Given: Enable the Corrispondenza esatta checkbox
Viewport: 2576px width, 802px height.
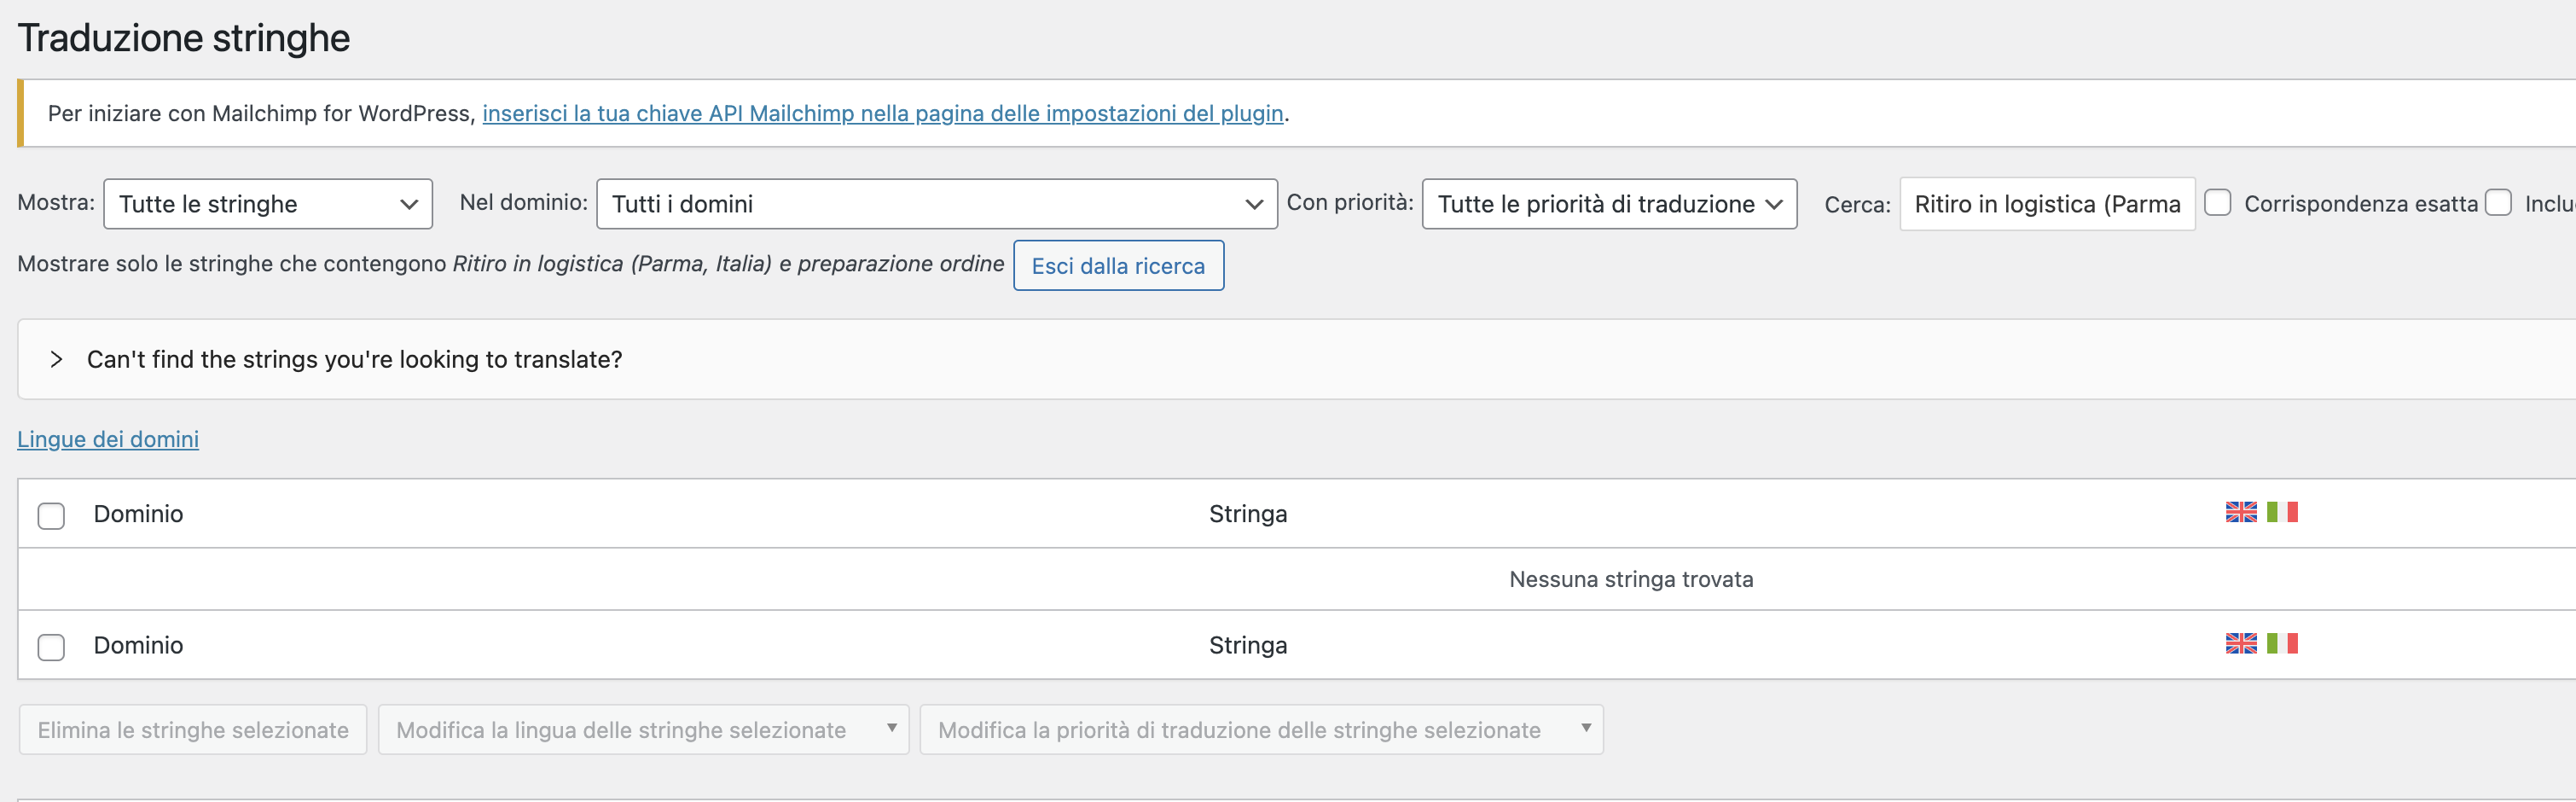Looking at the screenshot, I should point(2218,203).
